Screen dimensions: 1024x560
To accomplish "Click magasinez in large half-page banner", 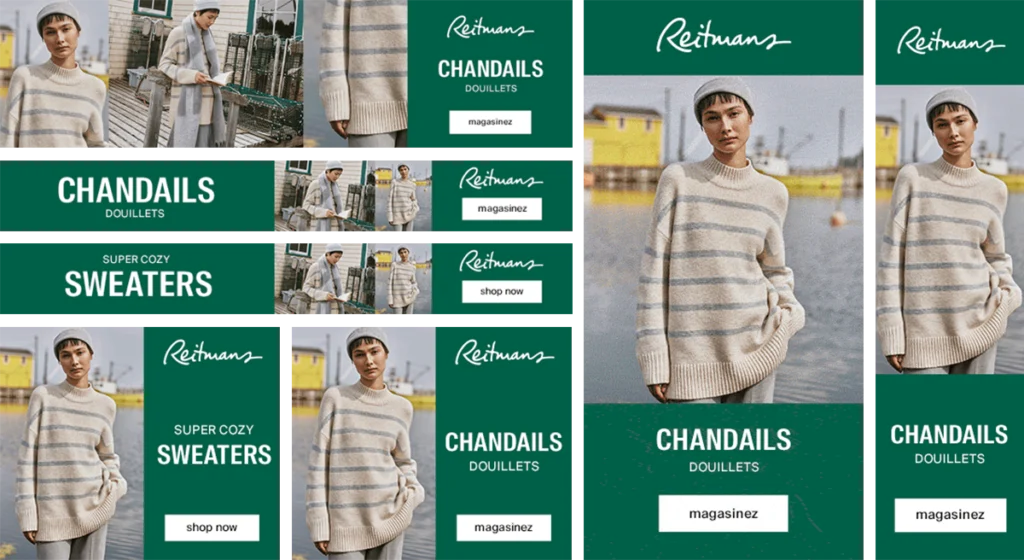I will coord(723,514).
